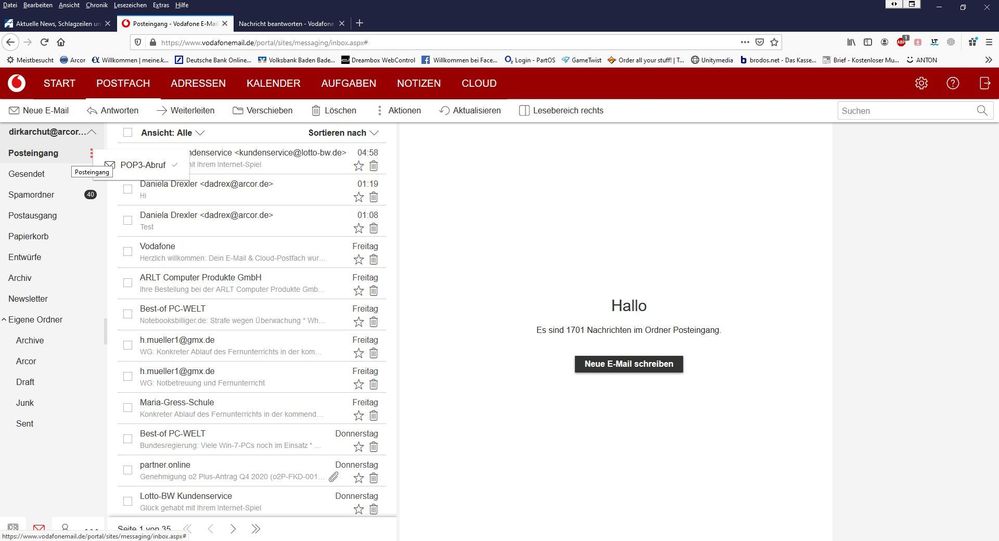This screenshot has width=999, height=541.
Task: Delete the Vodafone welcome message
Action: coord(373,259)
